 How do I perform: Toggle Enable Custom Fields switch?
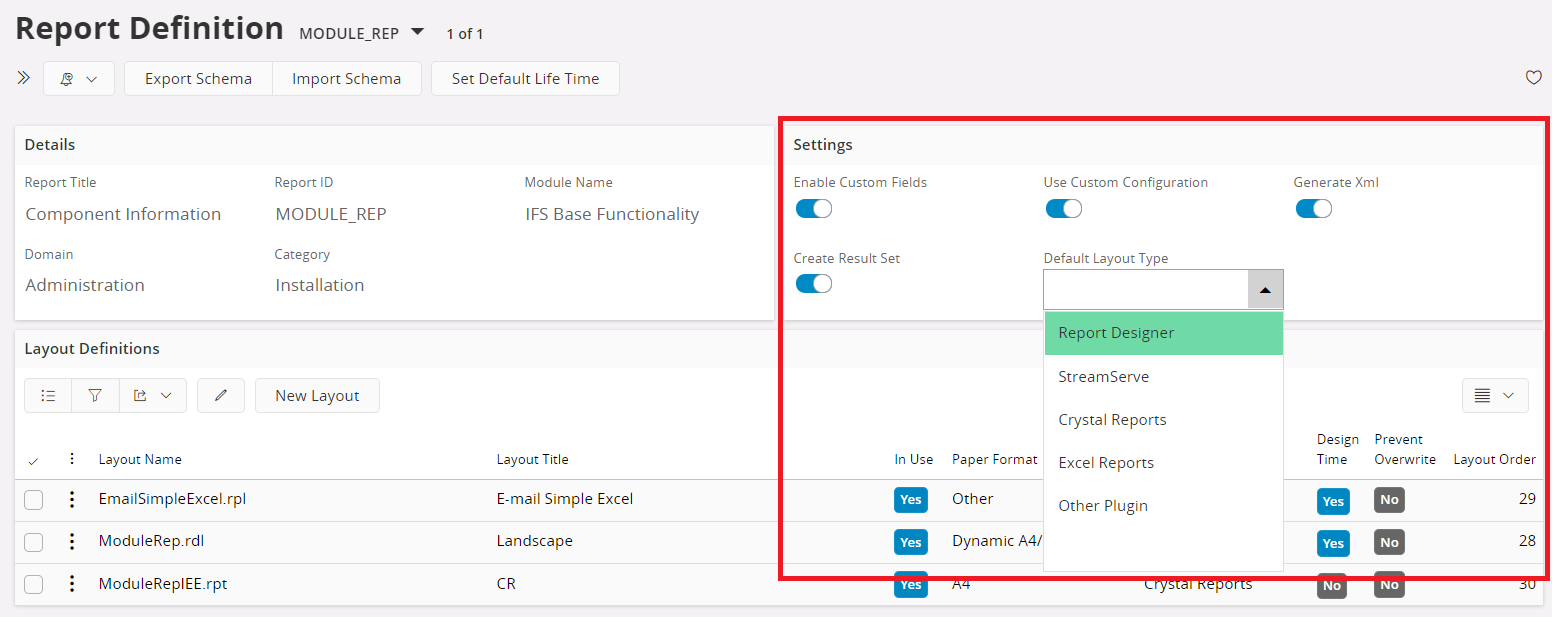813,209
